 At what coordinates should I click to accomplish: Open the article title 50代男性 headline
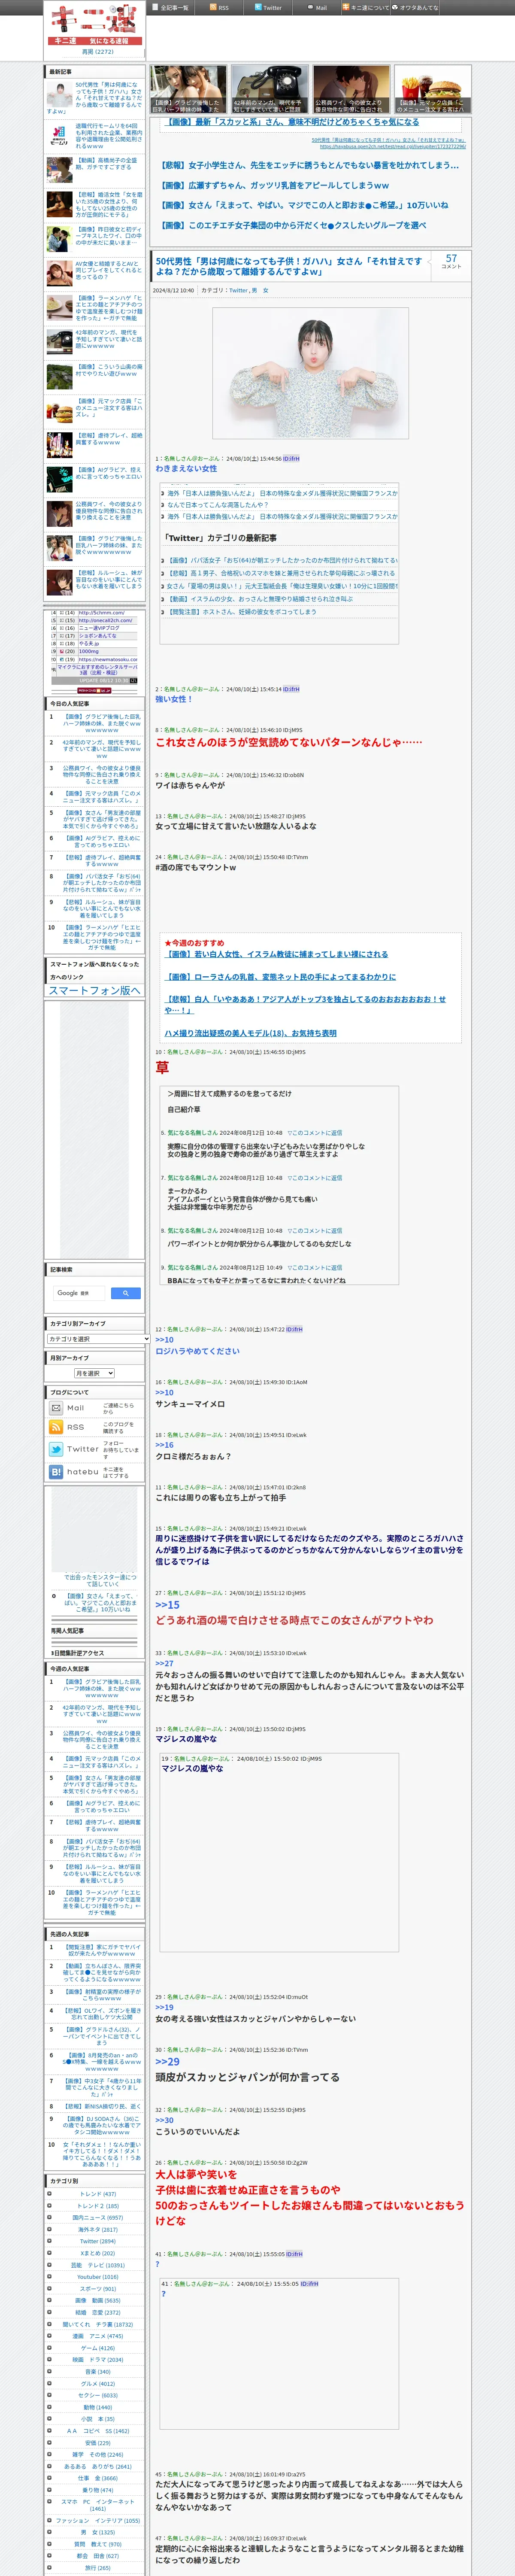click(x=289, y=266)
